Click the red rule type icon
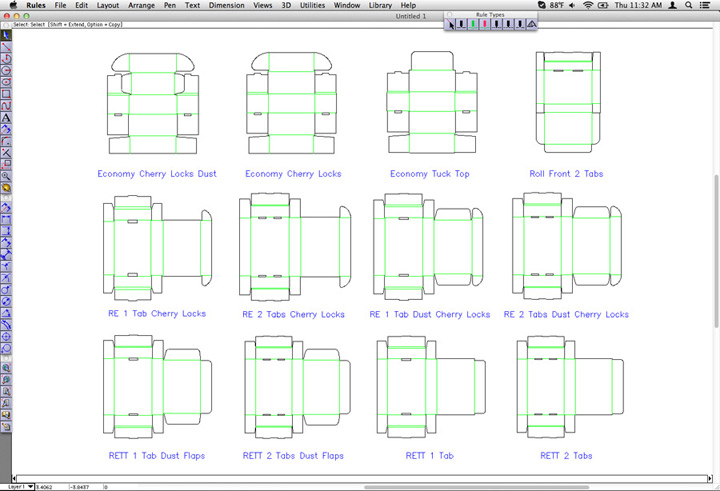 485,24
